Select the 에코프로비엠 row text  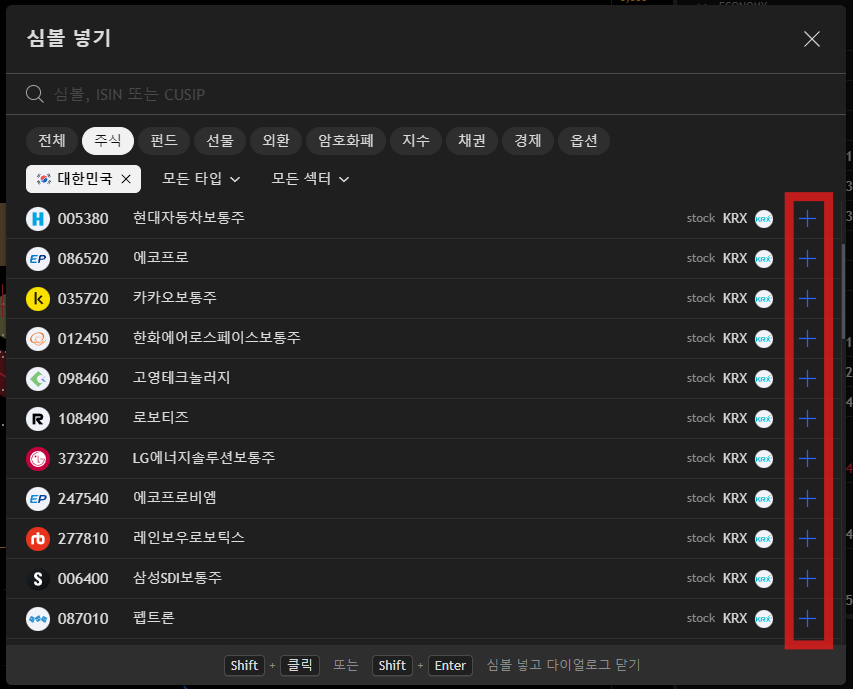coord(175,498)
